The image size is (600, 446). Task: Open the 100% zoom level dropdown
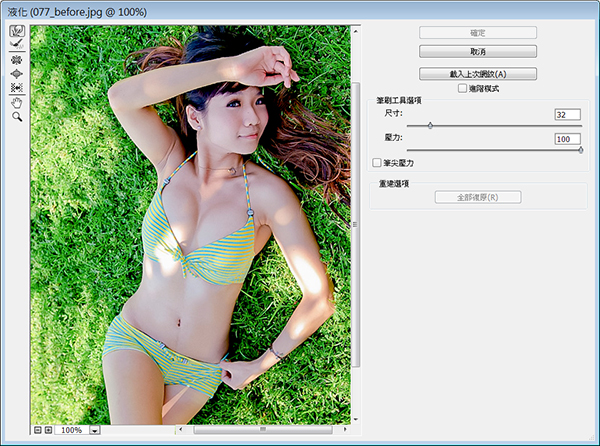point(95,430)
